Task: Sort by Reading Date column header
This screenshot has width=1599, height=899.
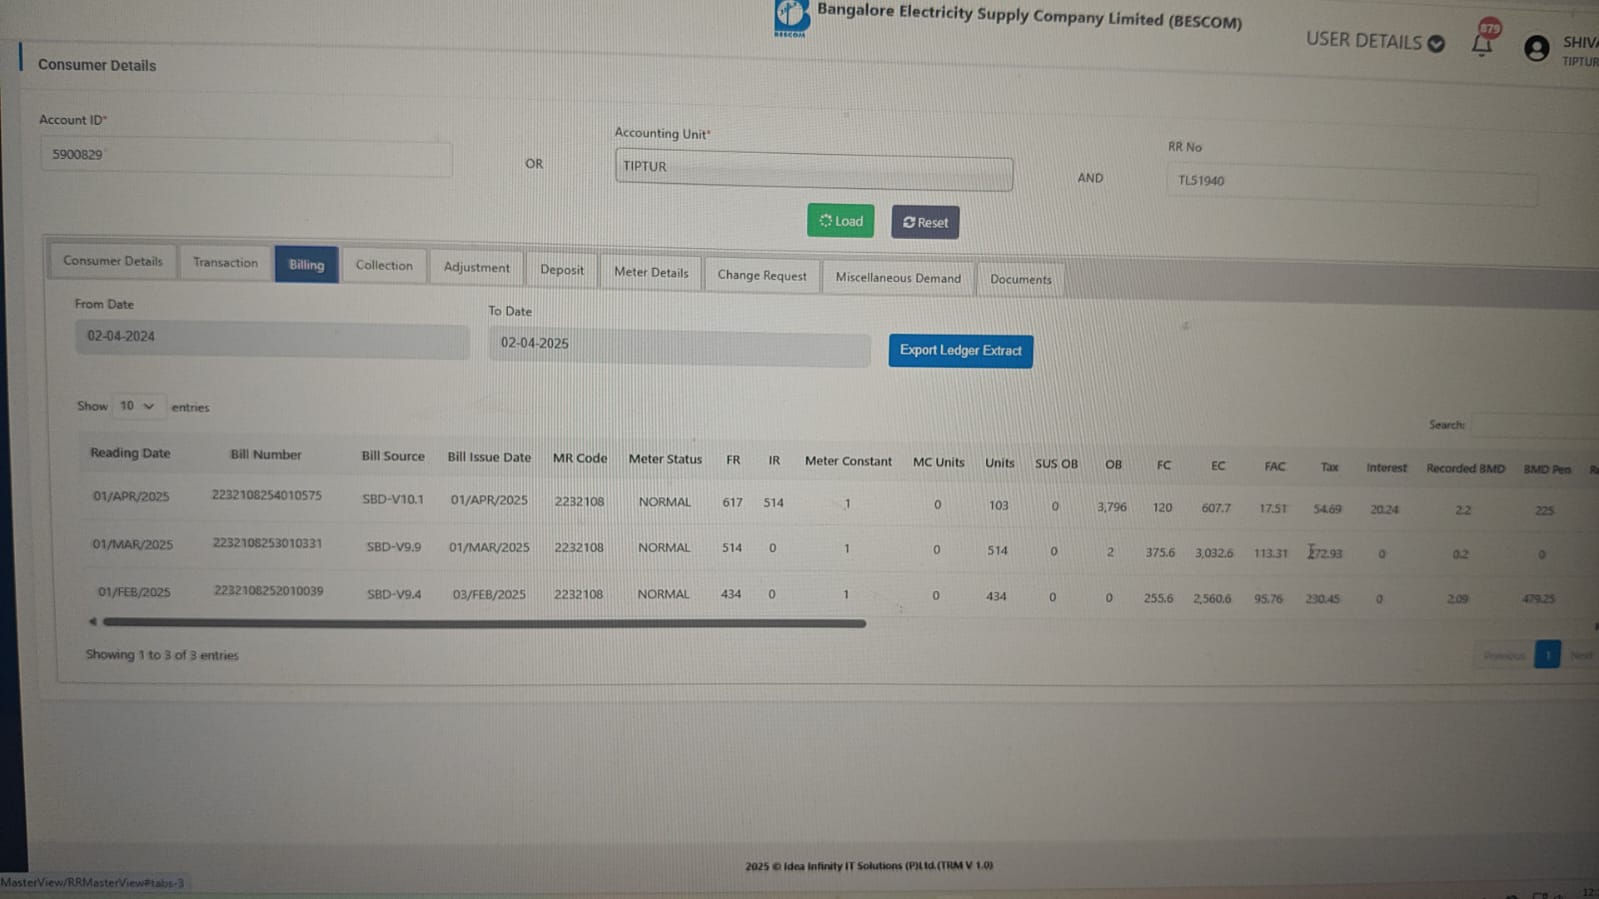Action: [x=130, y=453]
